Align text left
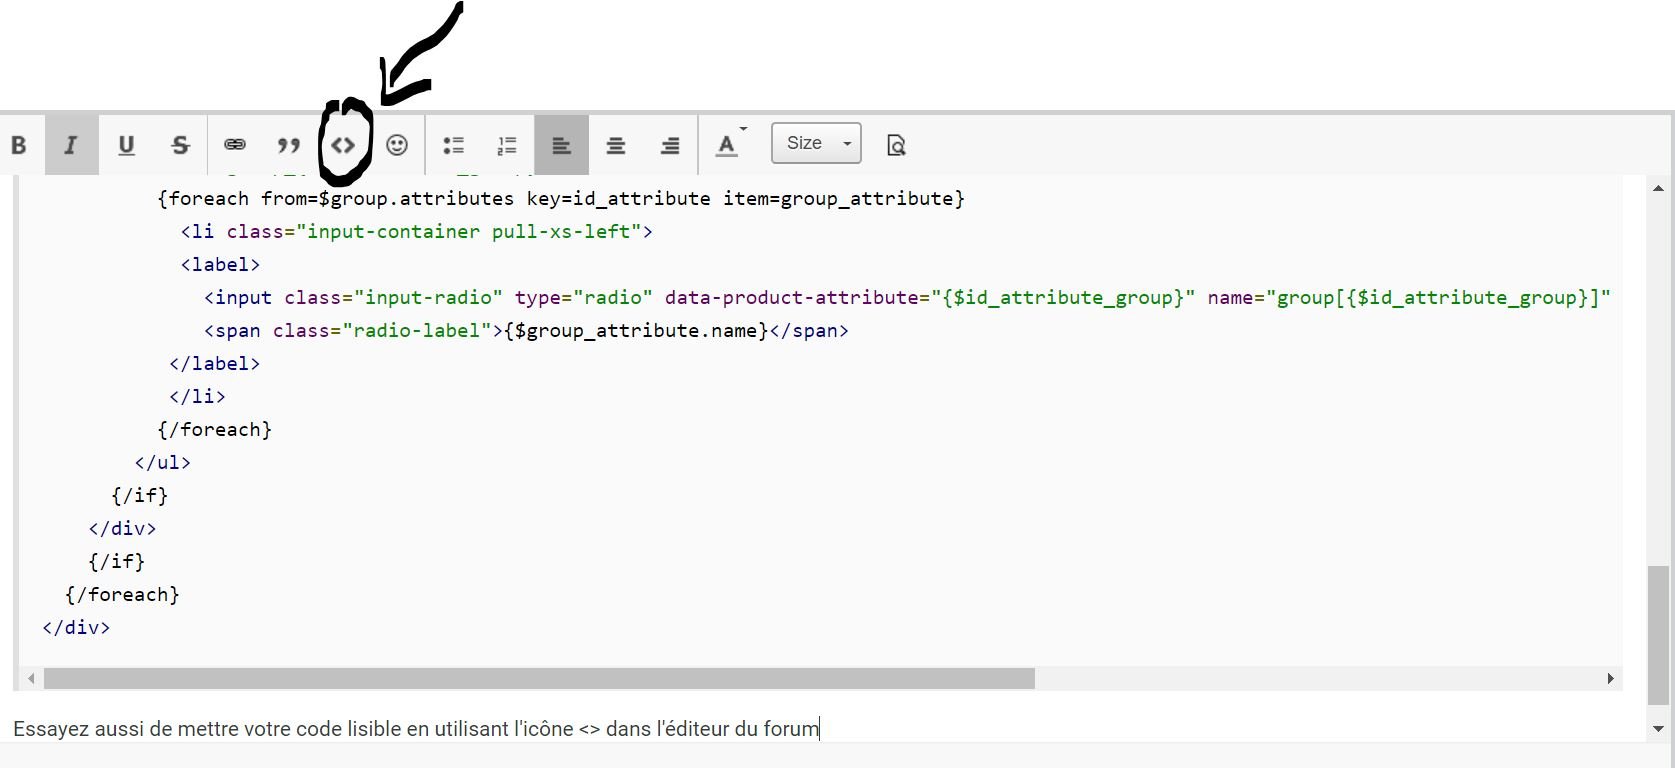The height and width of the screenshot is (768, 1675). pyautogui.click(x=561, y=145)
